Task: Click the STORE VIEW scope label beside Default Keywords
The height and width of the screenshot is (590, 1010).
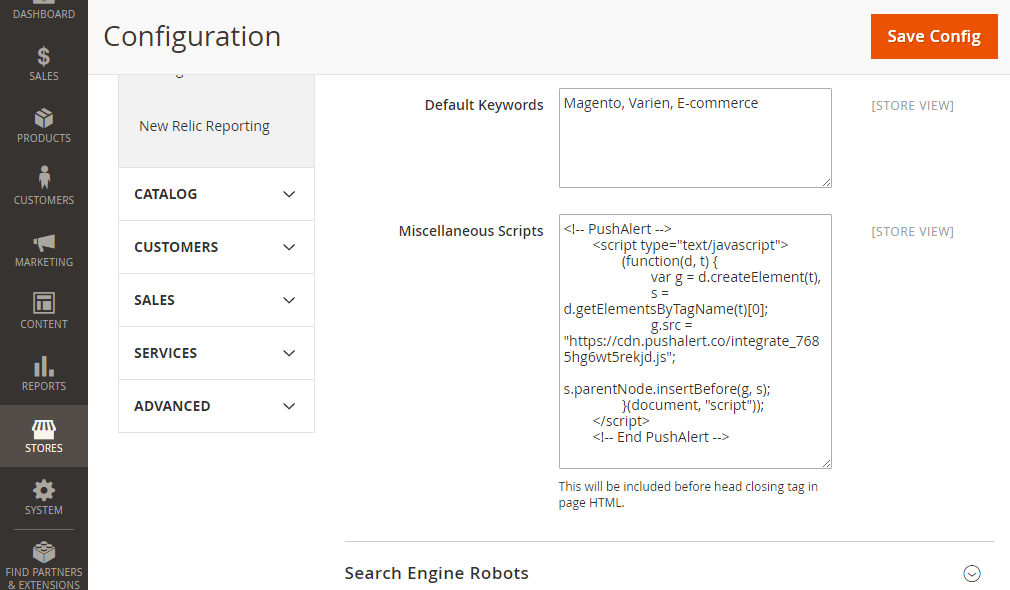Action: click(912, 106)
